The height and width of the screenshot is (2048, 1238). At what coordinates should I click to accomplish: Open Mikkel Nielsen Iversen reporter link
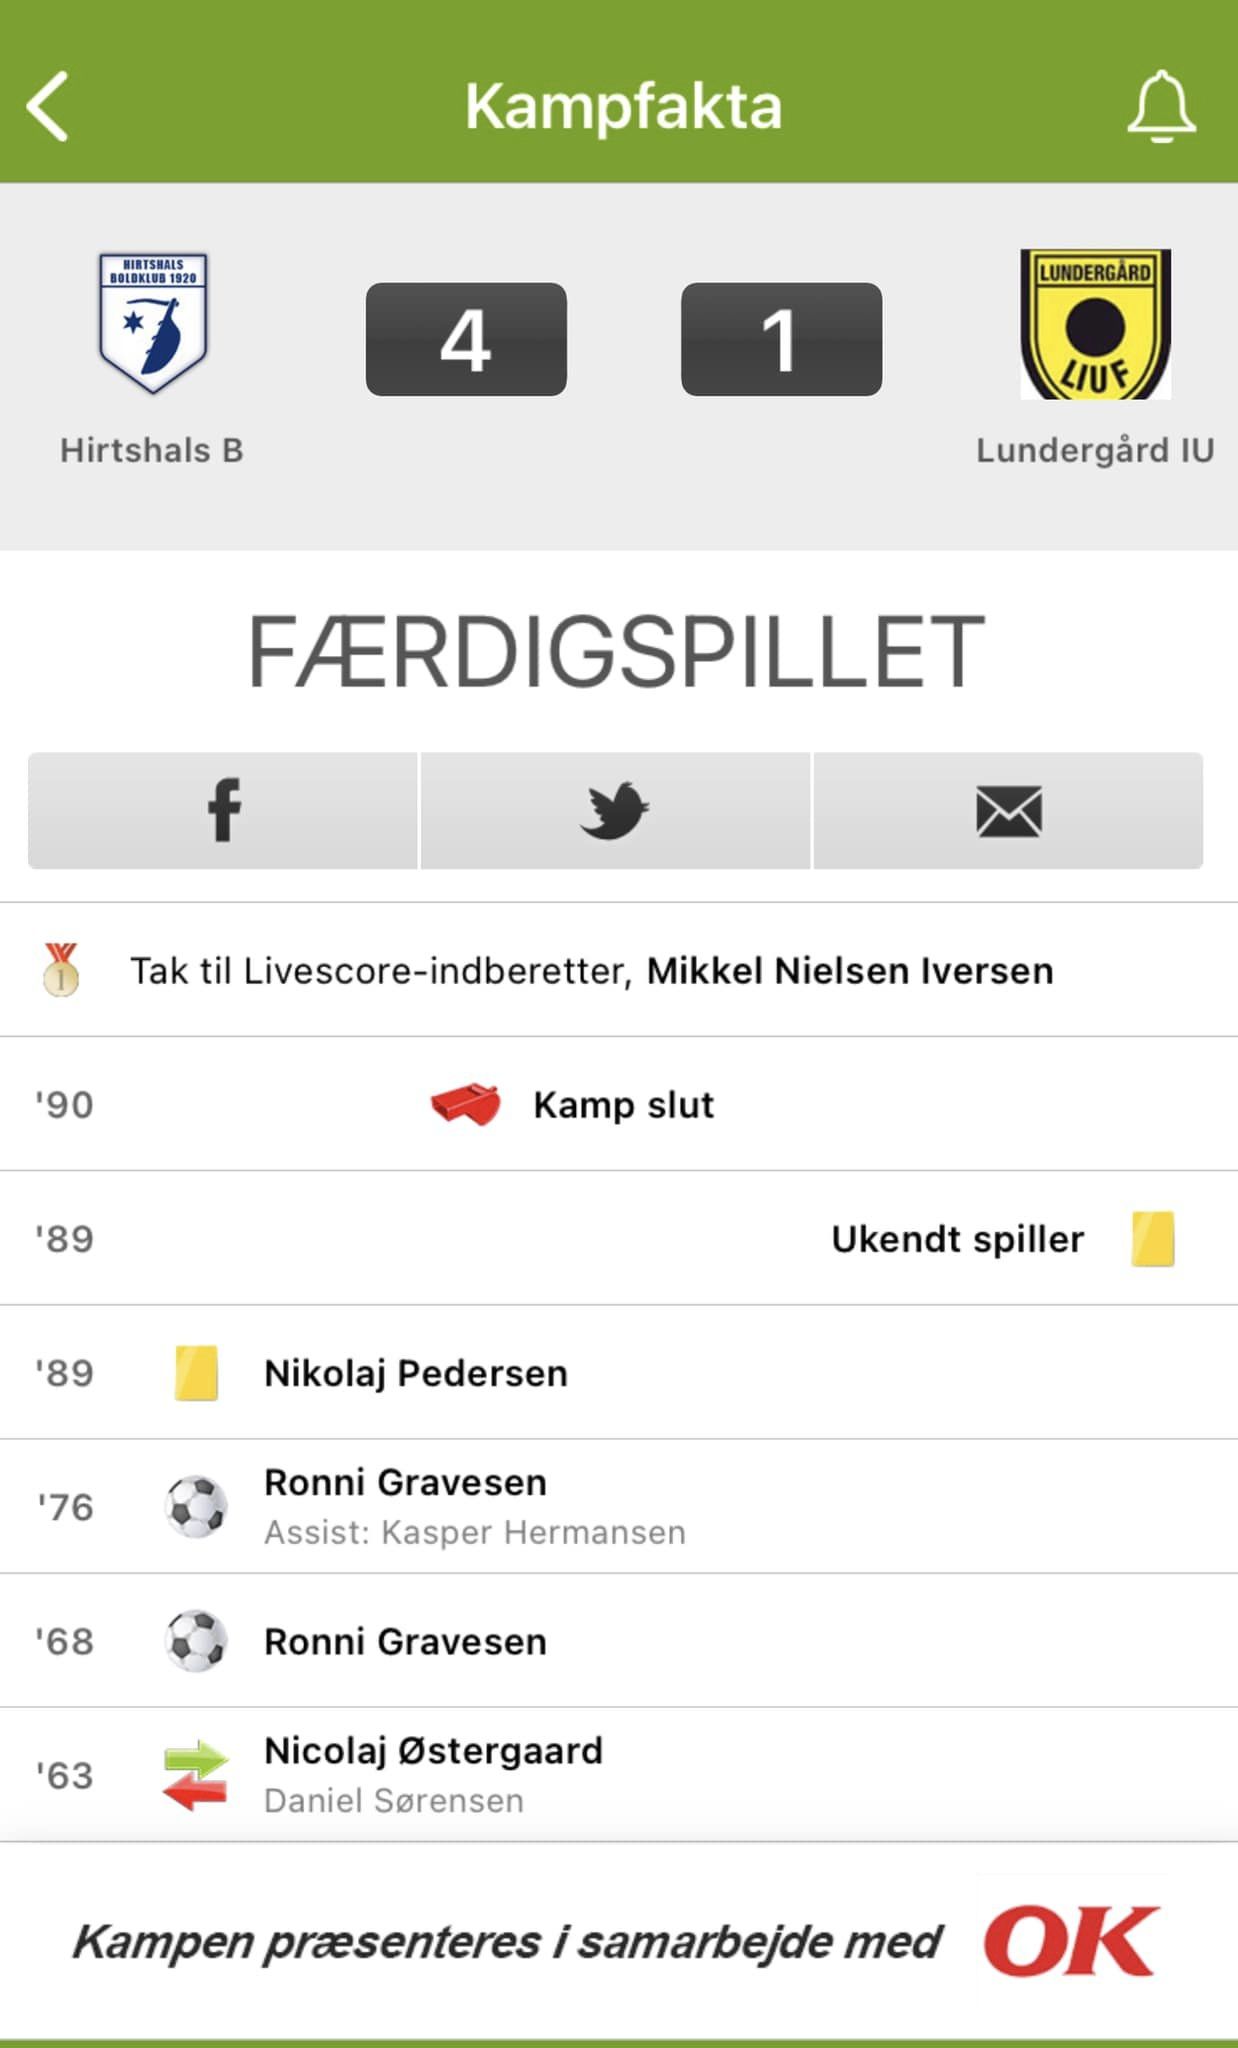tap(850, 971)
